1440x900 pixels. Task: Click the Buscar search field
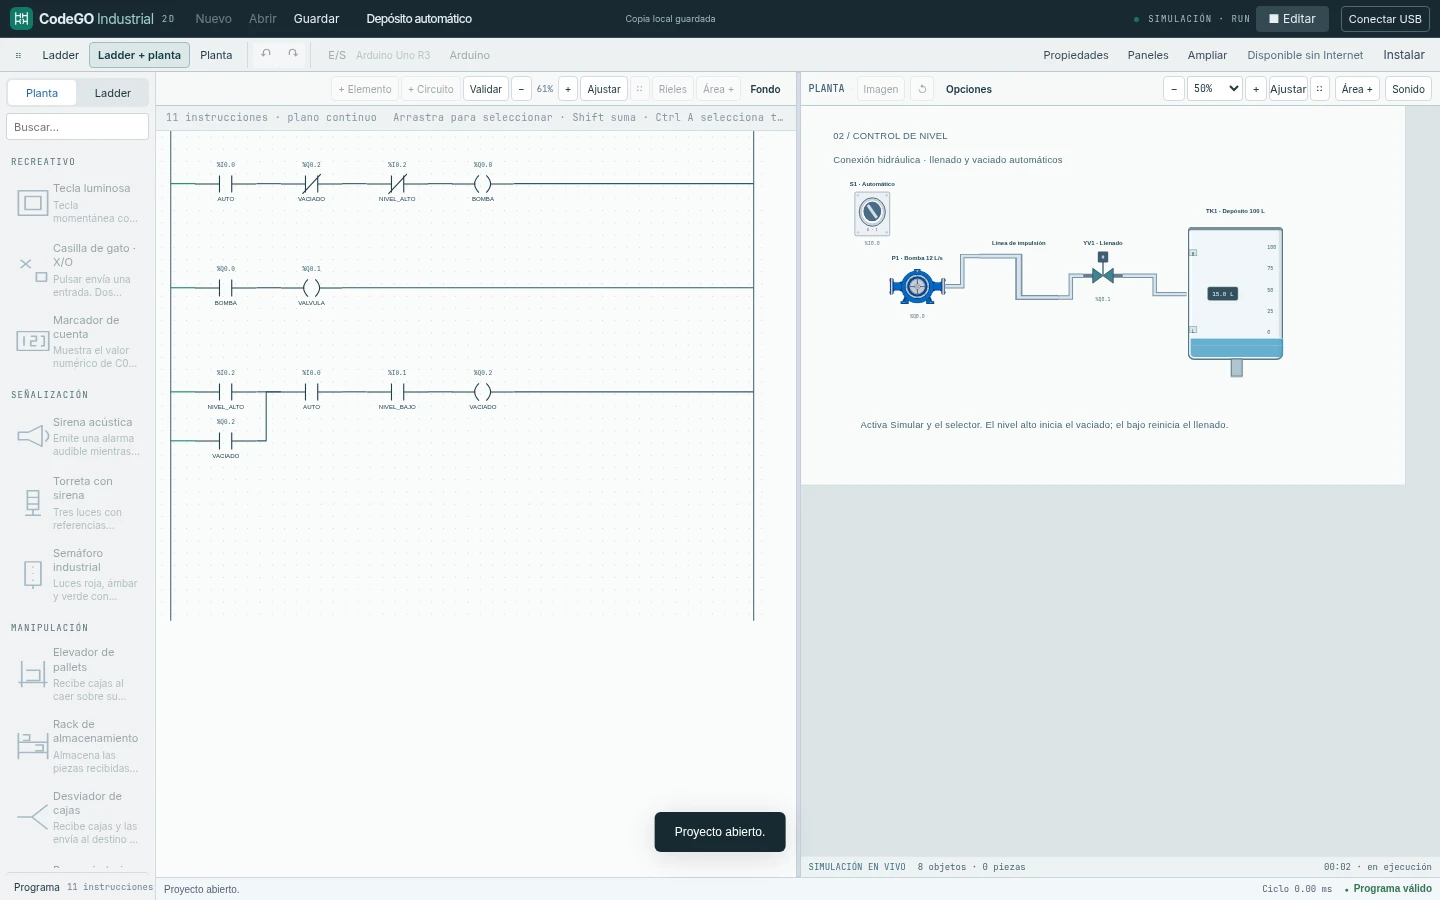(77, 127)
